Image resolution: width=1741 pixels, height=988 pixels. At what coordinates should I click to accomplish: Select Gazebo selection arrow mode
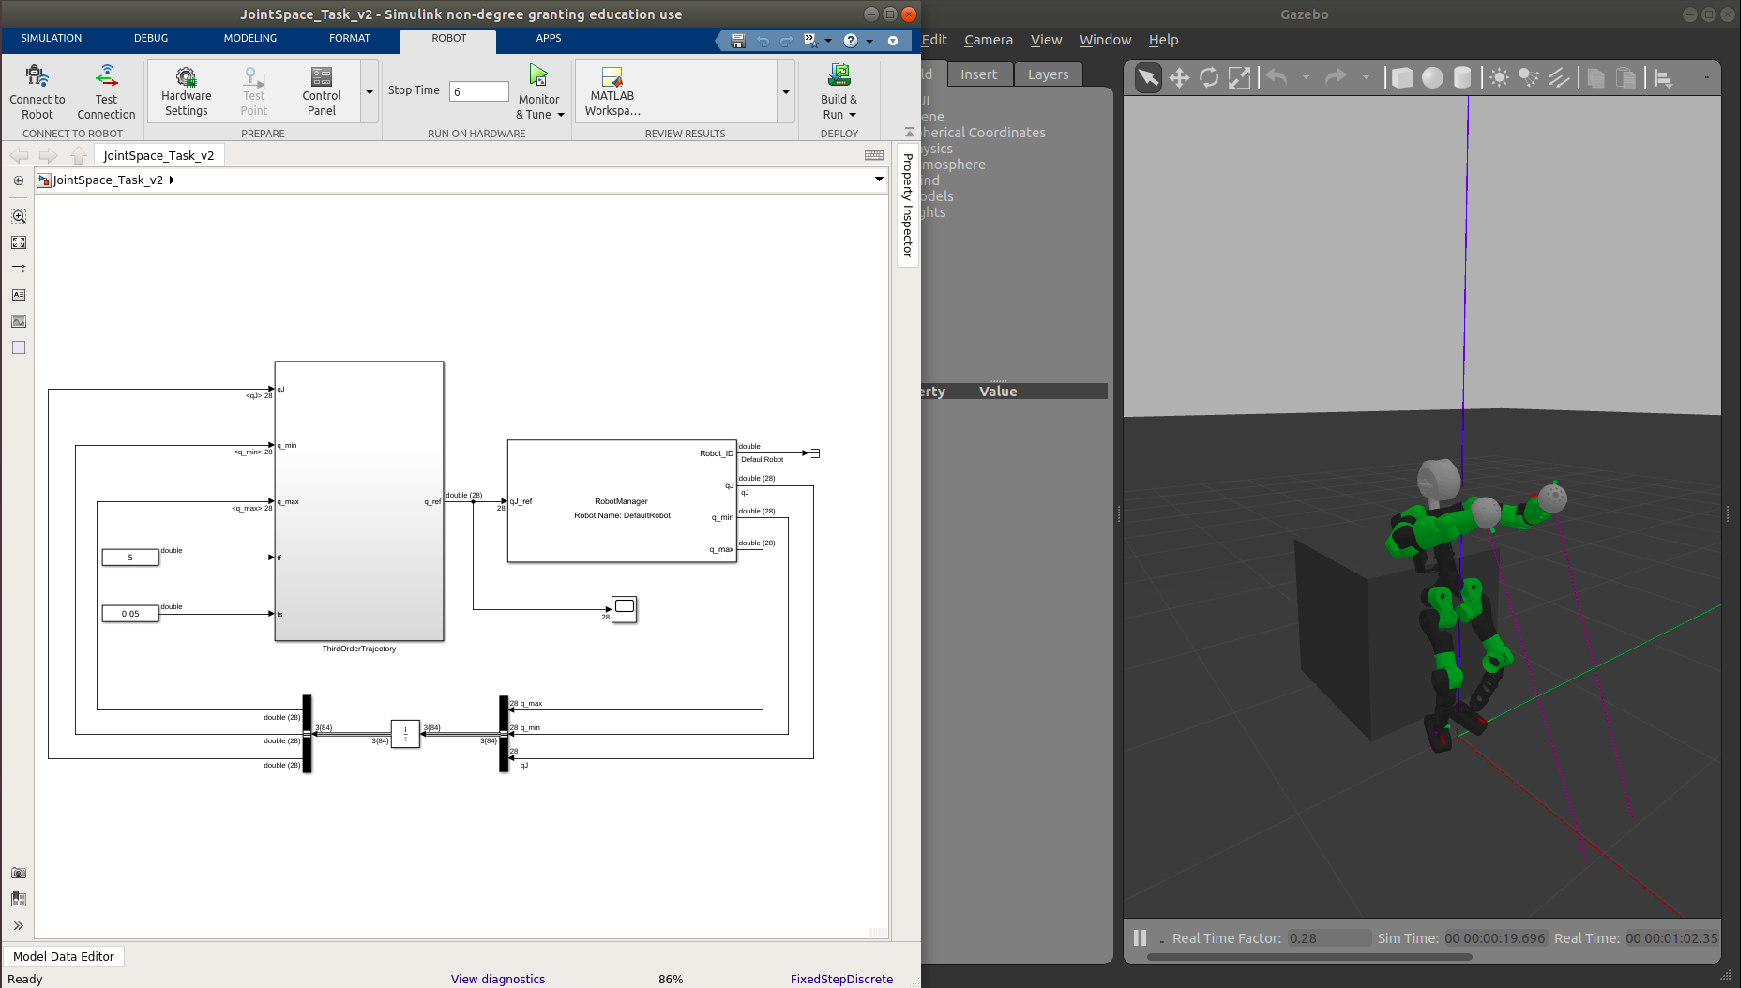[1148, 78]
